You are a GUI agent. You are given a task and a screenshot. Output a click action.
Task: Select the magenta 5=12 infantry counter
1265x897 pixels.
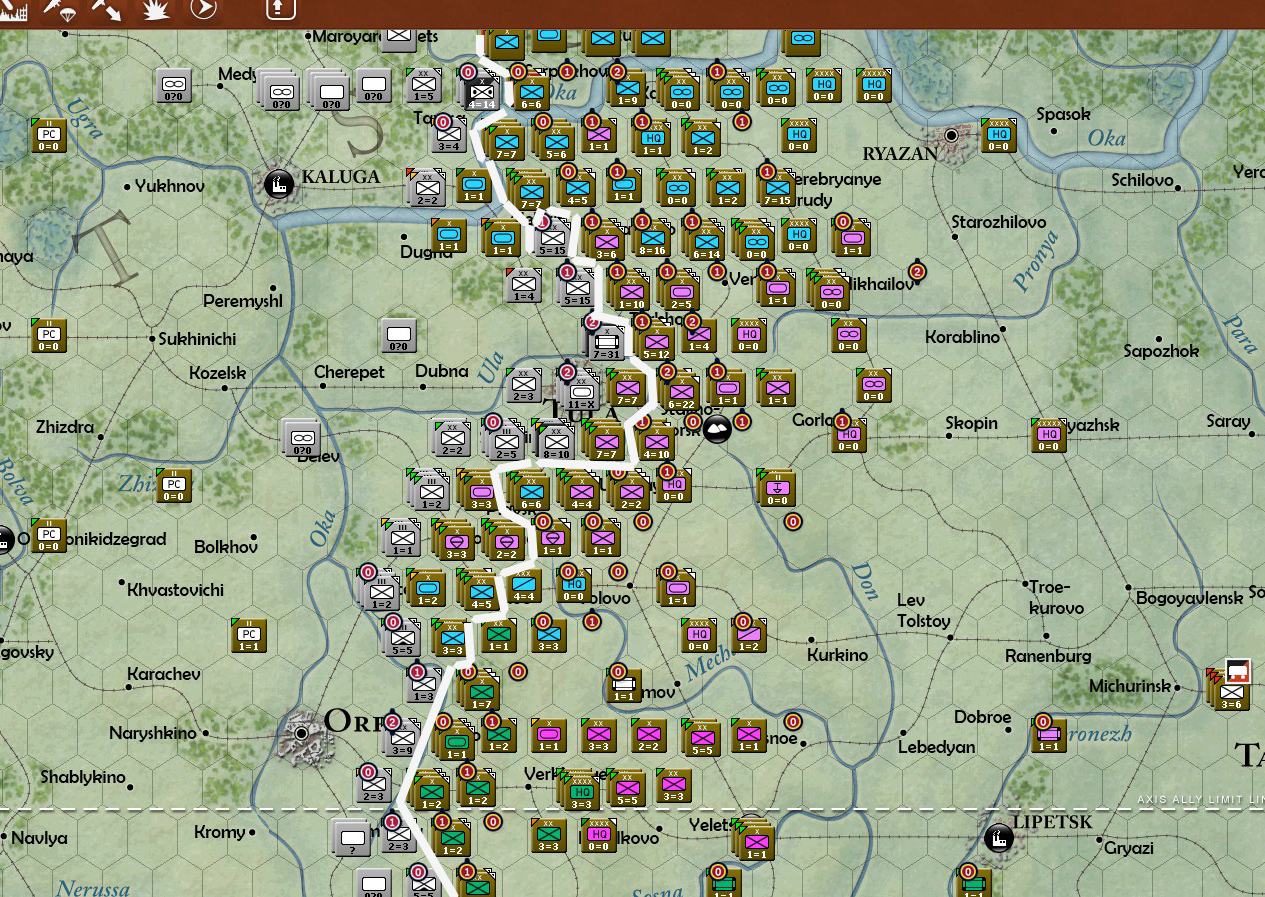click(x=656, y=343)
